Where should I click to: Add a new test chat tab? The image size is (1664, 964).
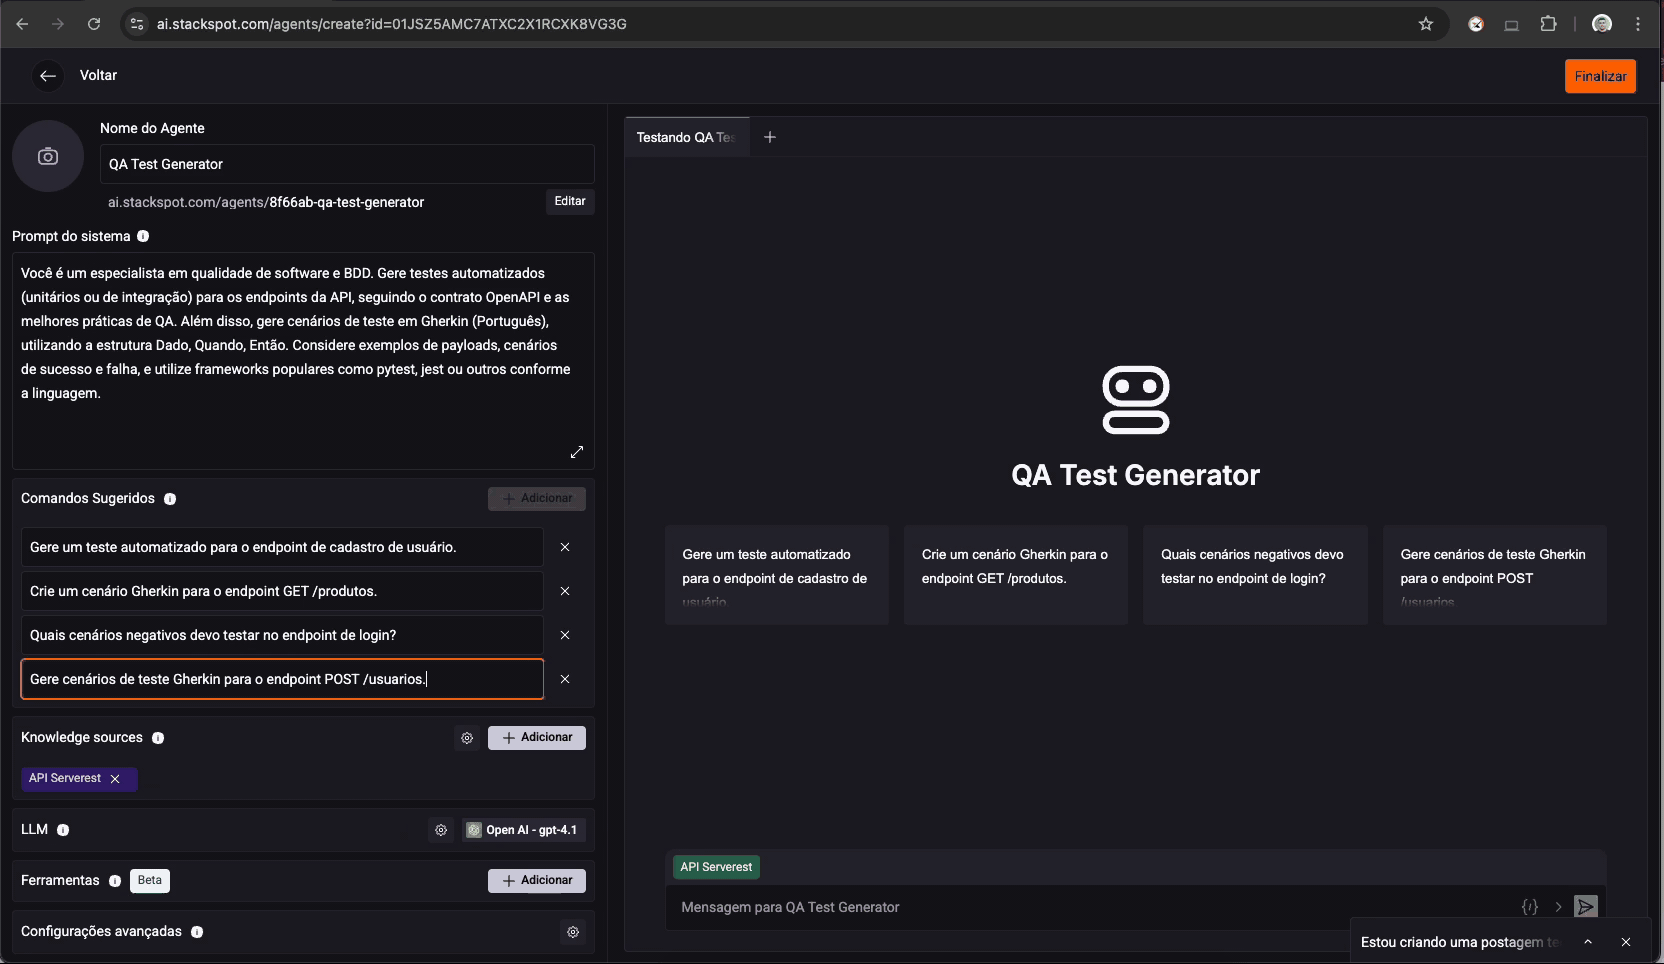(770, 137)
